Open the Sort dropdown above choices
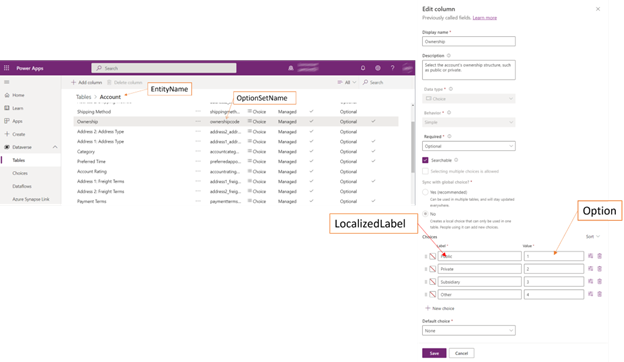 pyautogui.click(x=593, y=236)
